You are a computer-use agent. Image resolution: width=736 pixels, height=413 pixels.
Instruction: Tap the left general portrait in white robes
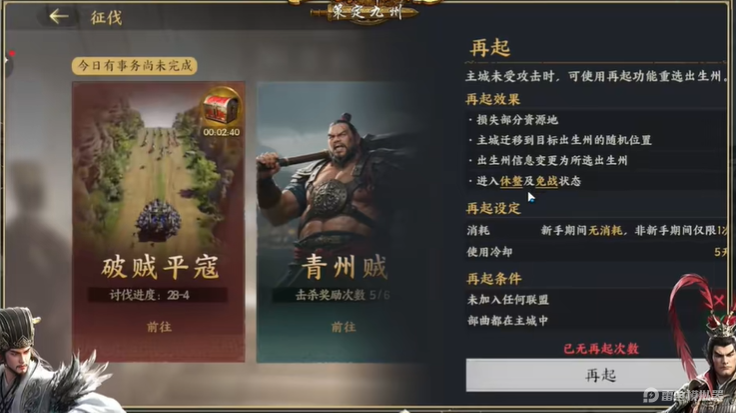pyautogui.click(x=42, y=361)
